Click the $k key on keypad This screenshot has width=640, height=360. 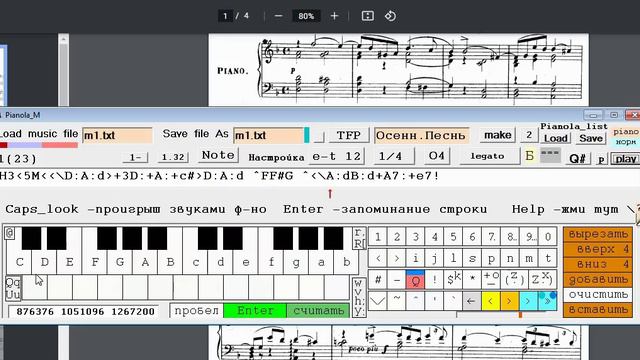click(x=453, y=280)
